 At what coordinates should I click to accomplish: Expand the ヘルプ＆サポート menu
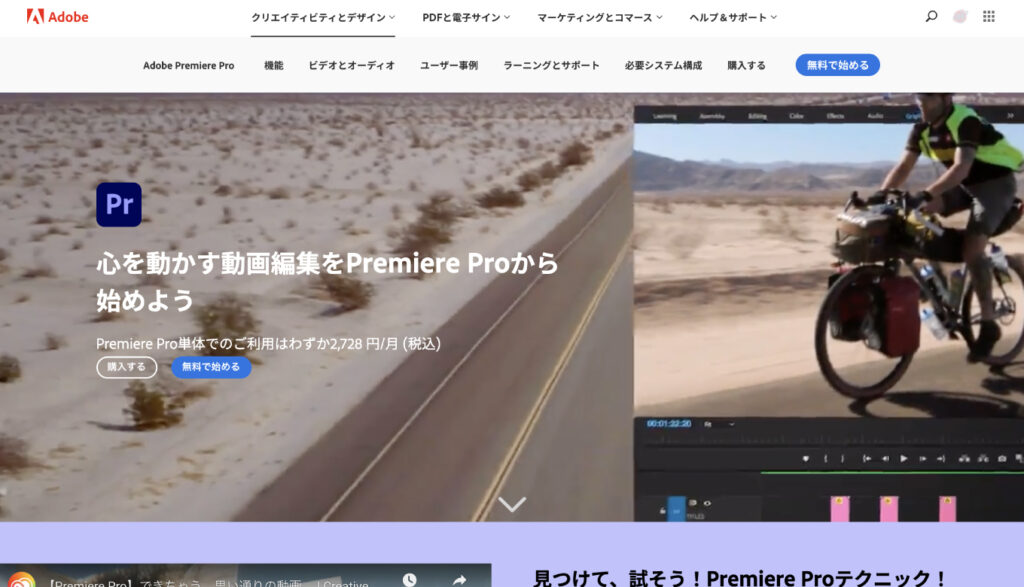click(733, 18)
